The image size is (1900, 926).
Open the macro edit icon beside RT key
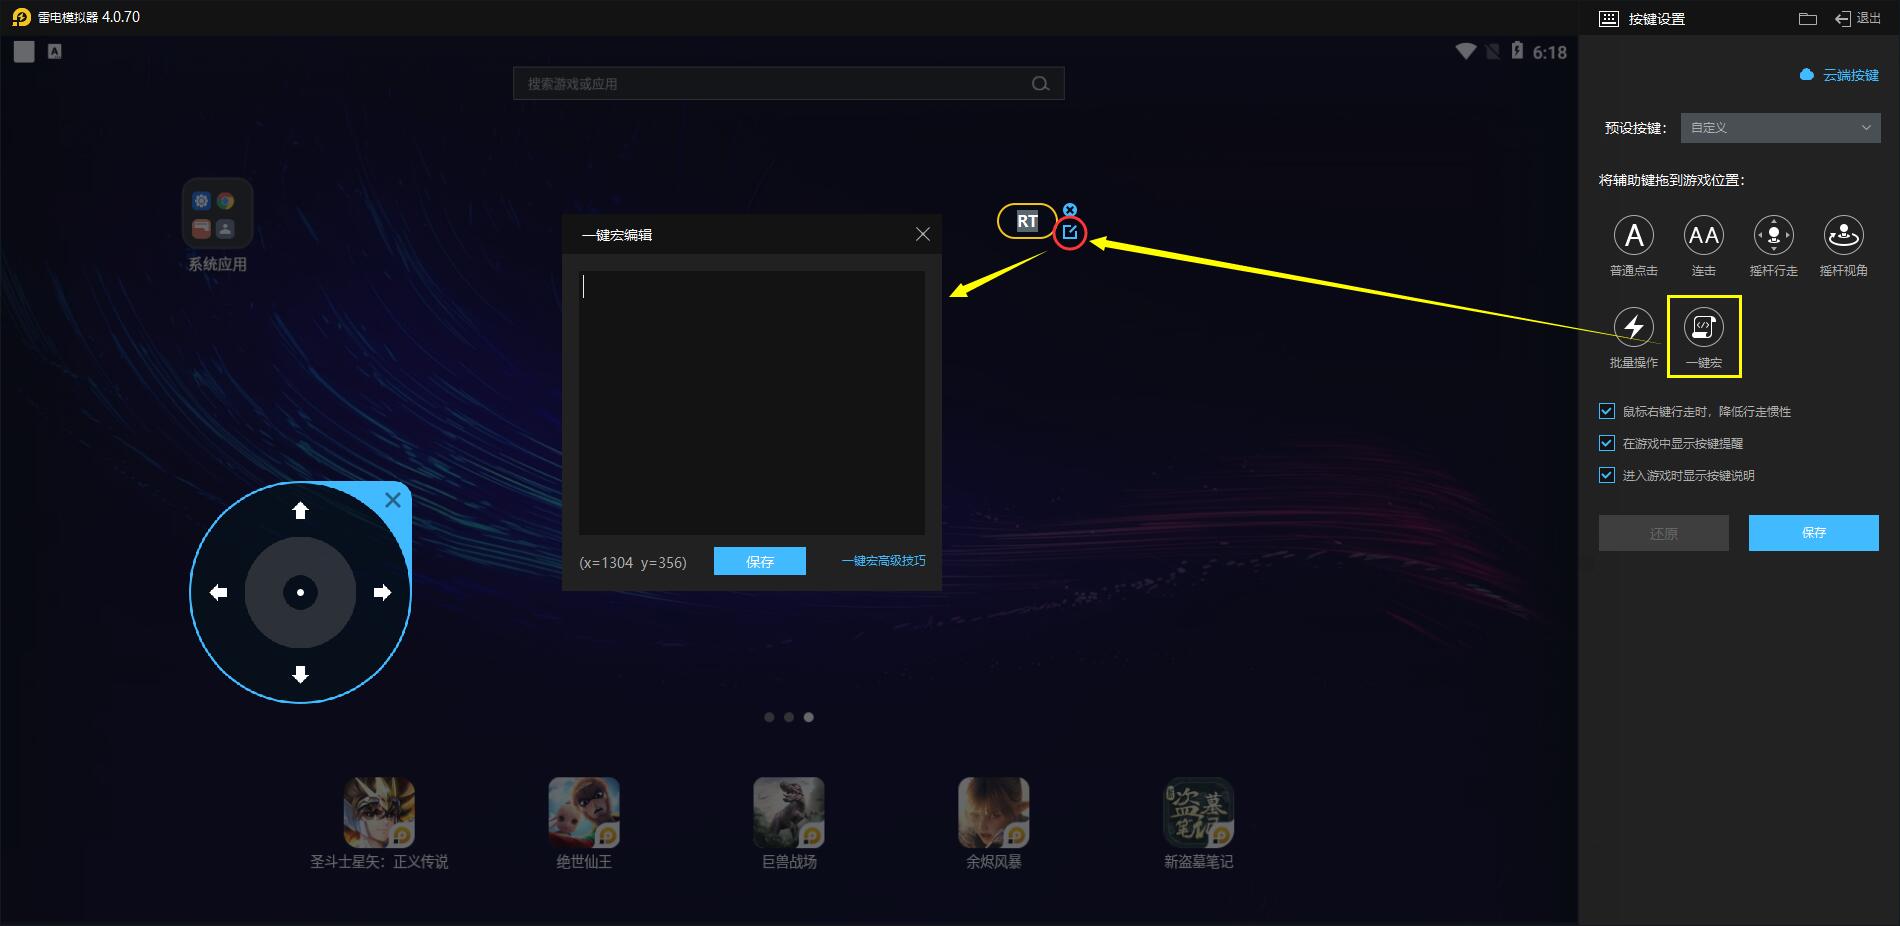point(1070,233)
